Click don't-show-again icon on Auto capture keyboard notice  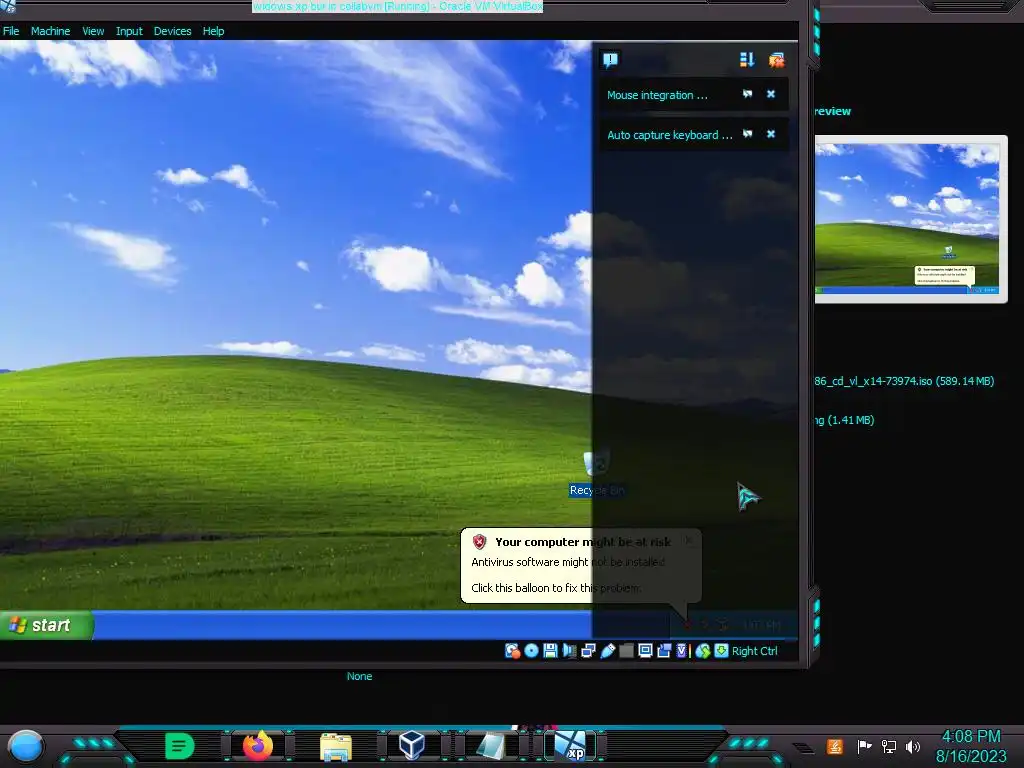[x=747, y=134]
